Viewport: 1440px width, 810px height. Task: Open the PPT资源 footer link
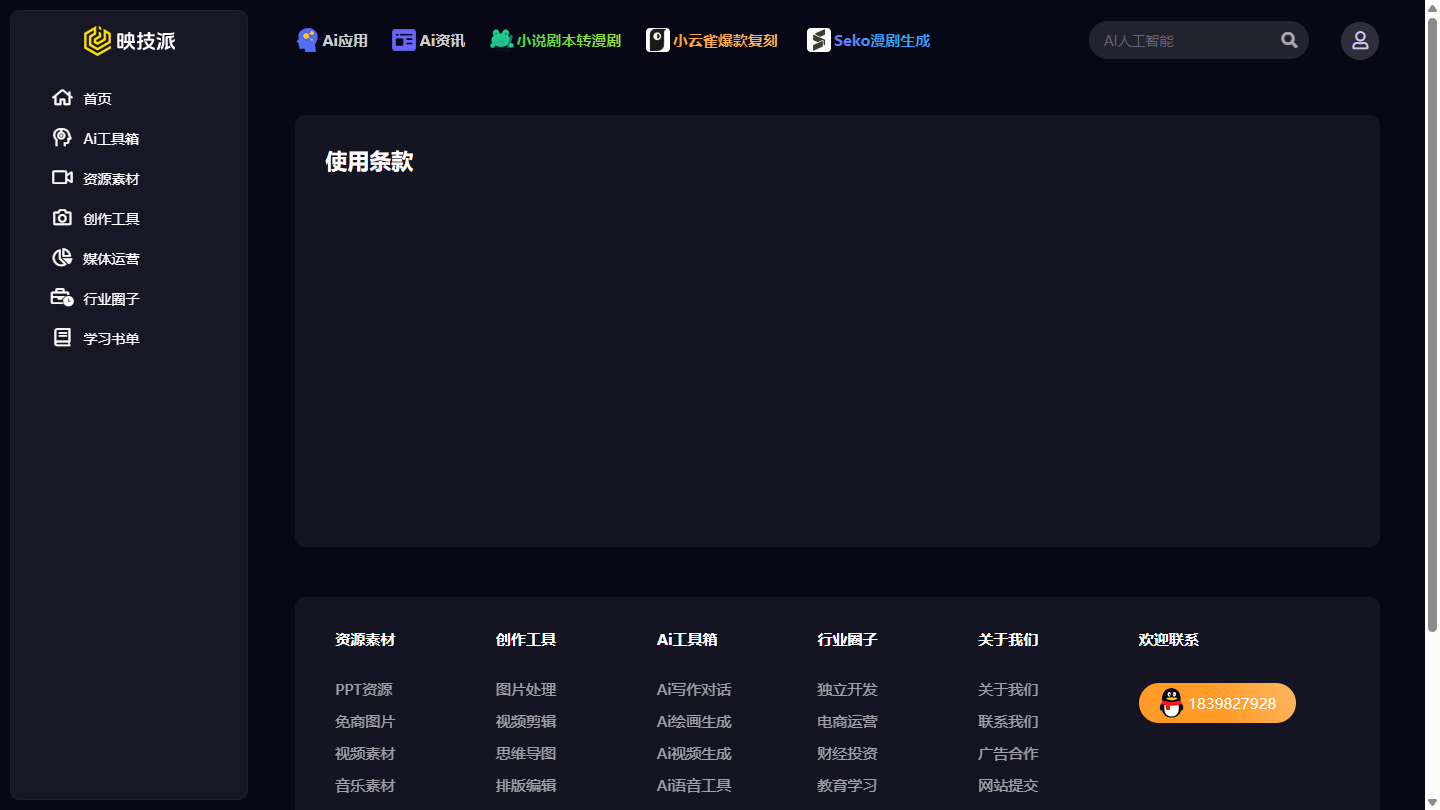[x=364, y=690]
